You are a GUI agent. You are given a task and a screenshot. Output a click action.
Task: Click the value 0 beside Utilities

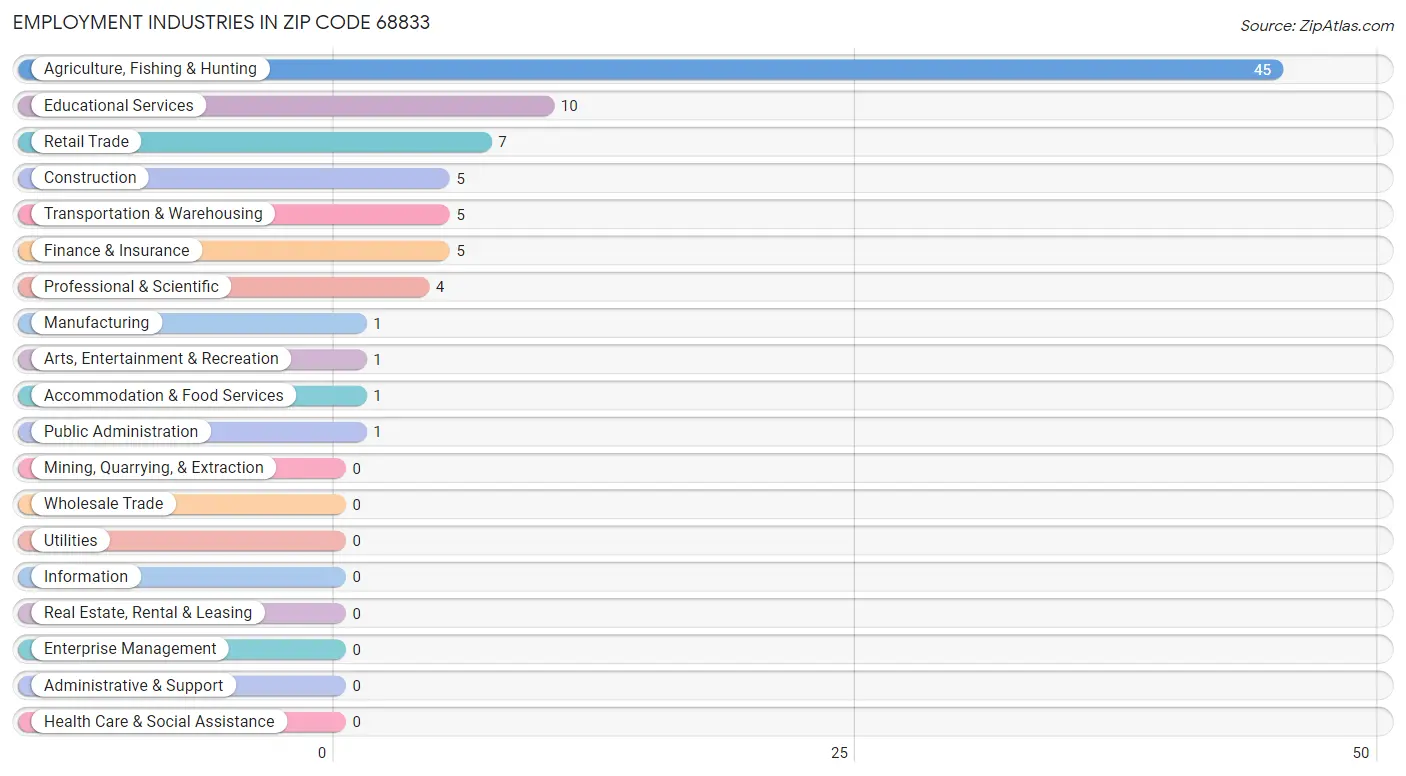pyautogui.click(x=356, y=541)
